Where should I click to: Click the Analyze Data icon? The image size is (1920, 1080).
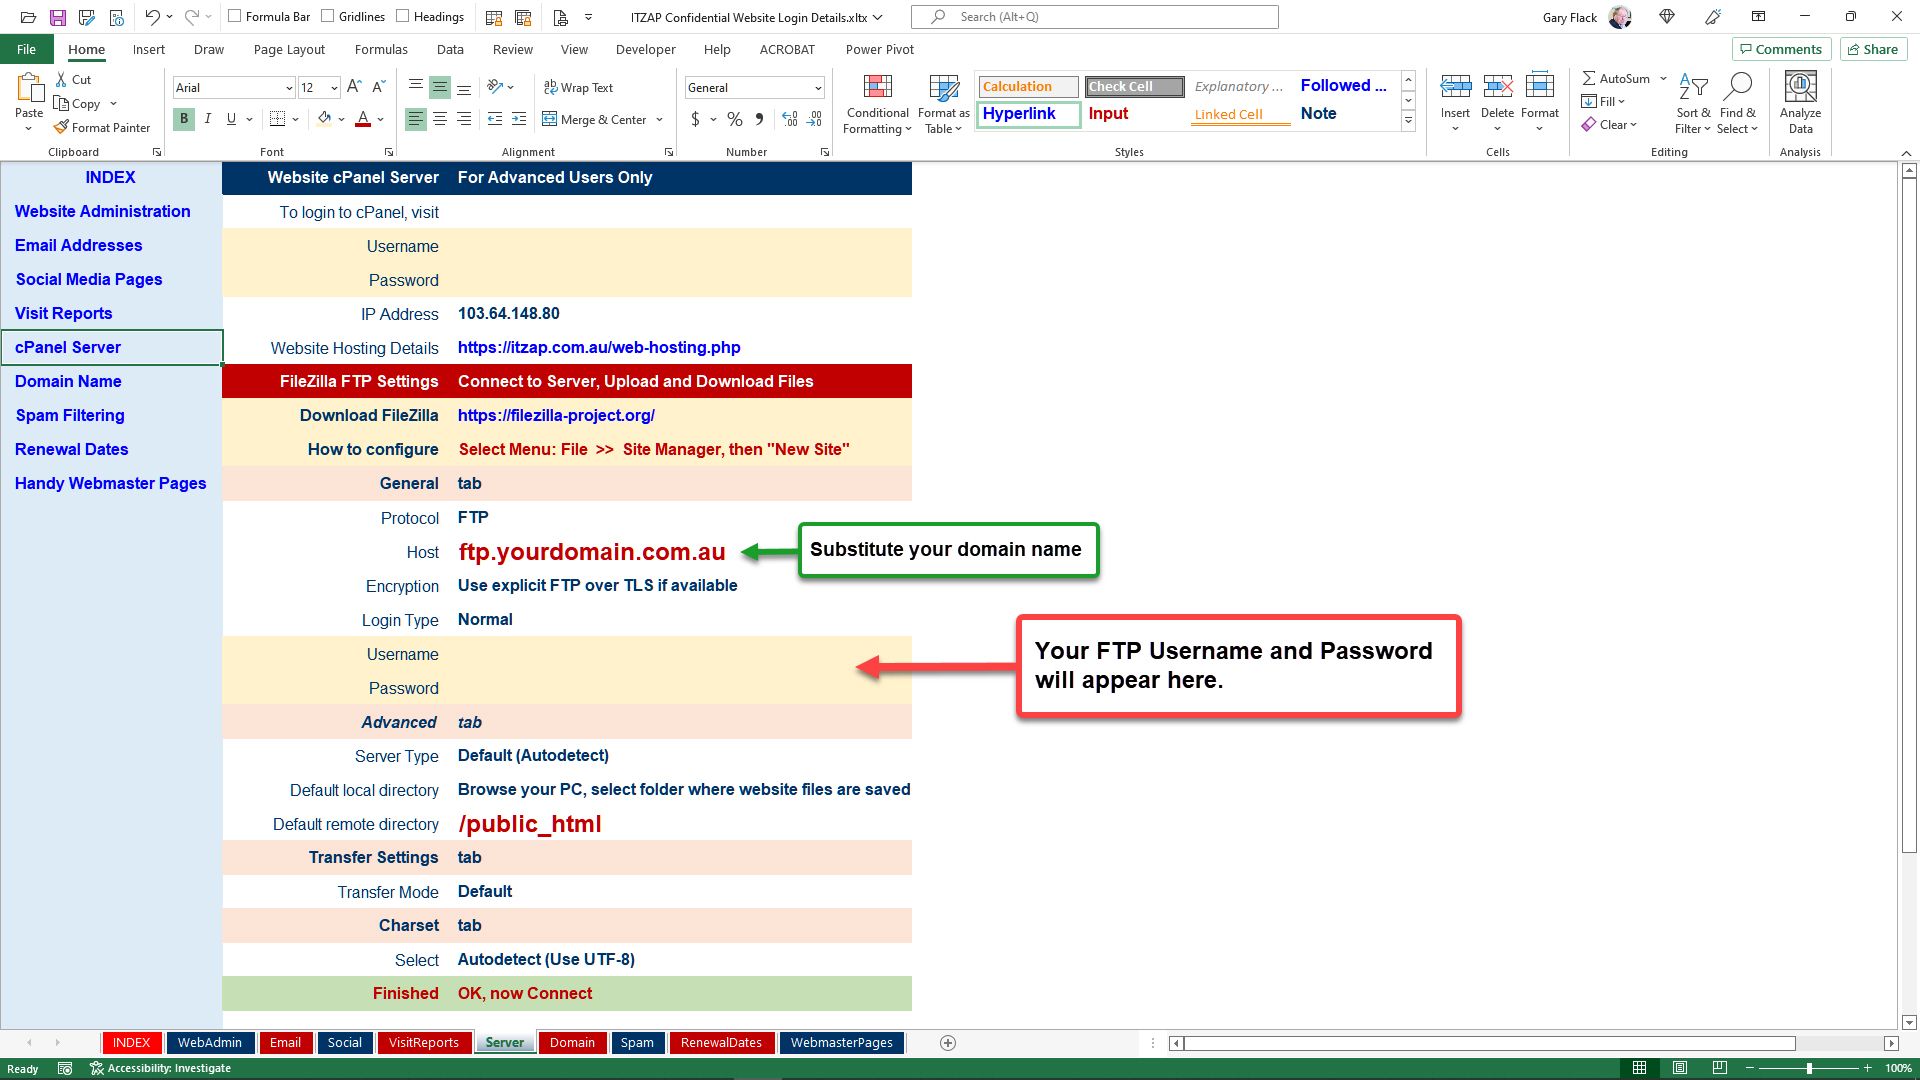pyautogui.click(x=1800, y=88)
